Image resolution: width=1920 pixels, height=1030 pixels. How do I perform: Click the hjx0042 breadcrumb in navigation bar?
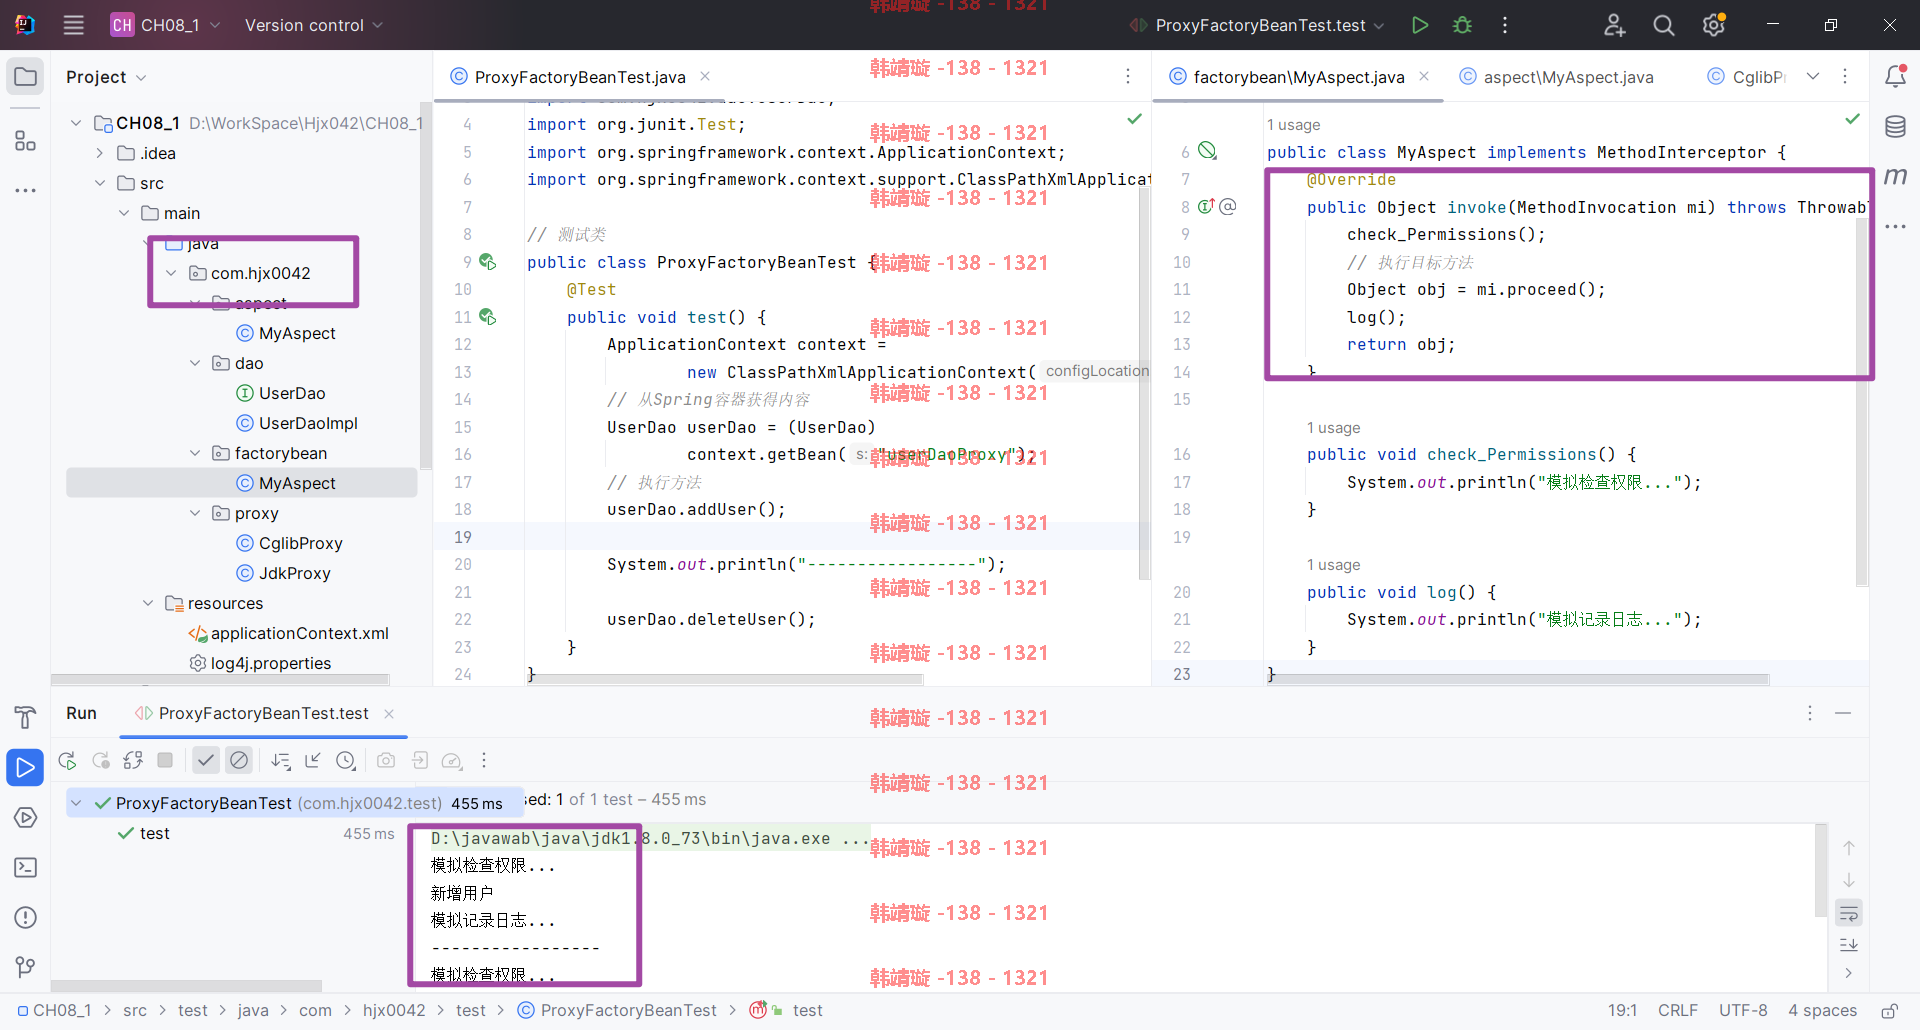(x=394, y=1011)
